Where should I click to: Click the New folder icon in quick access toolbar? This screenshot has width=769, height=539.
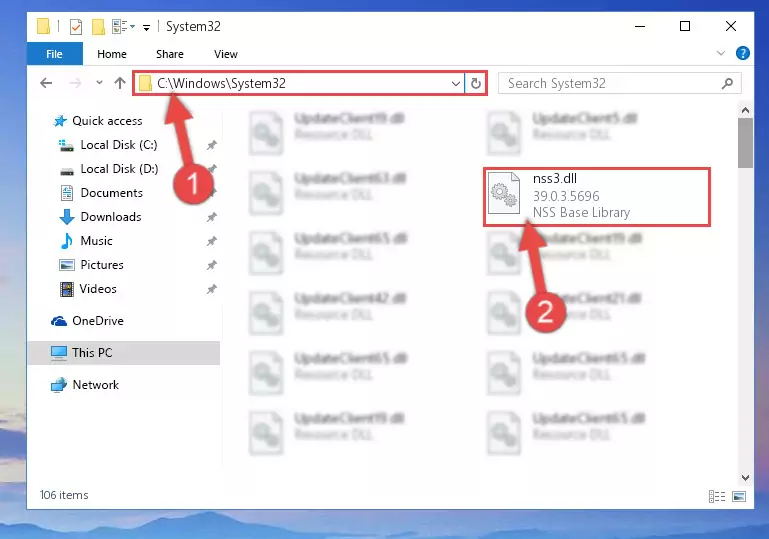[x=98, y=26]
